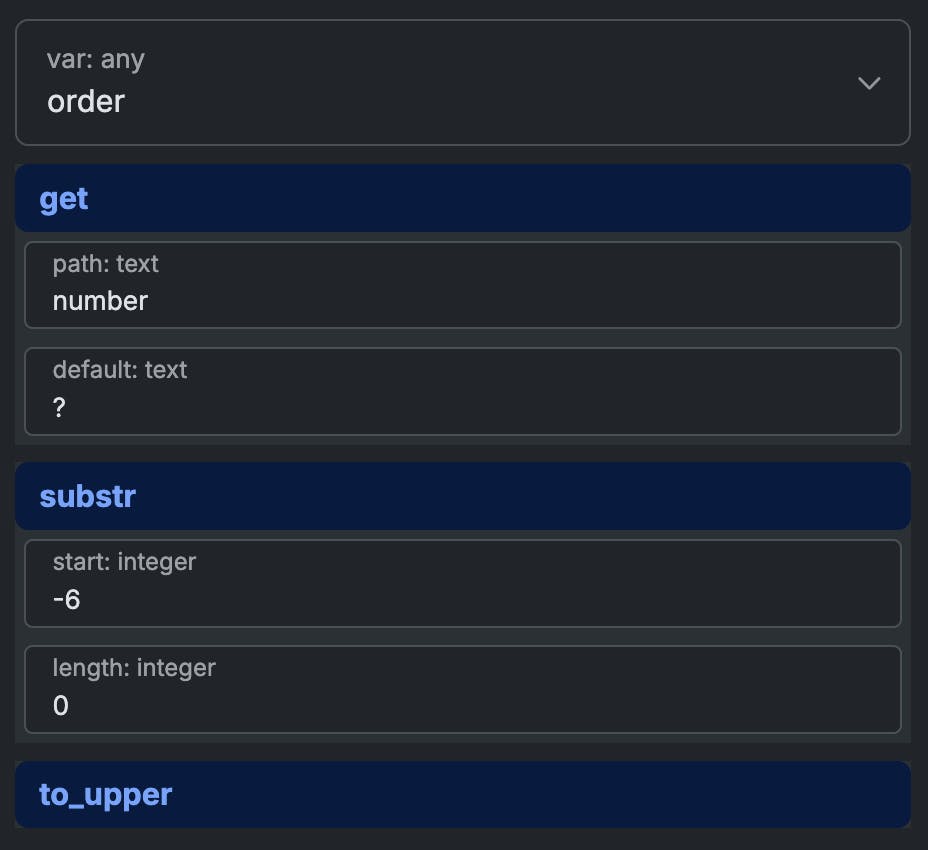928x850 pixels.
Task: Focus the length integer field
Action: (462, 689)
